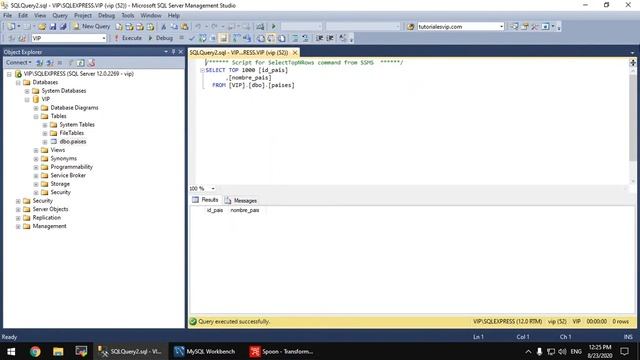Viewport: 640px width, 360px height.
Task: Switch to the Results tab
Action: pyautogui.click(x=206, y=200)
